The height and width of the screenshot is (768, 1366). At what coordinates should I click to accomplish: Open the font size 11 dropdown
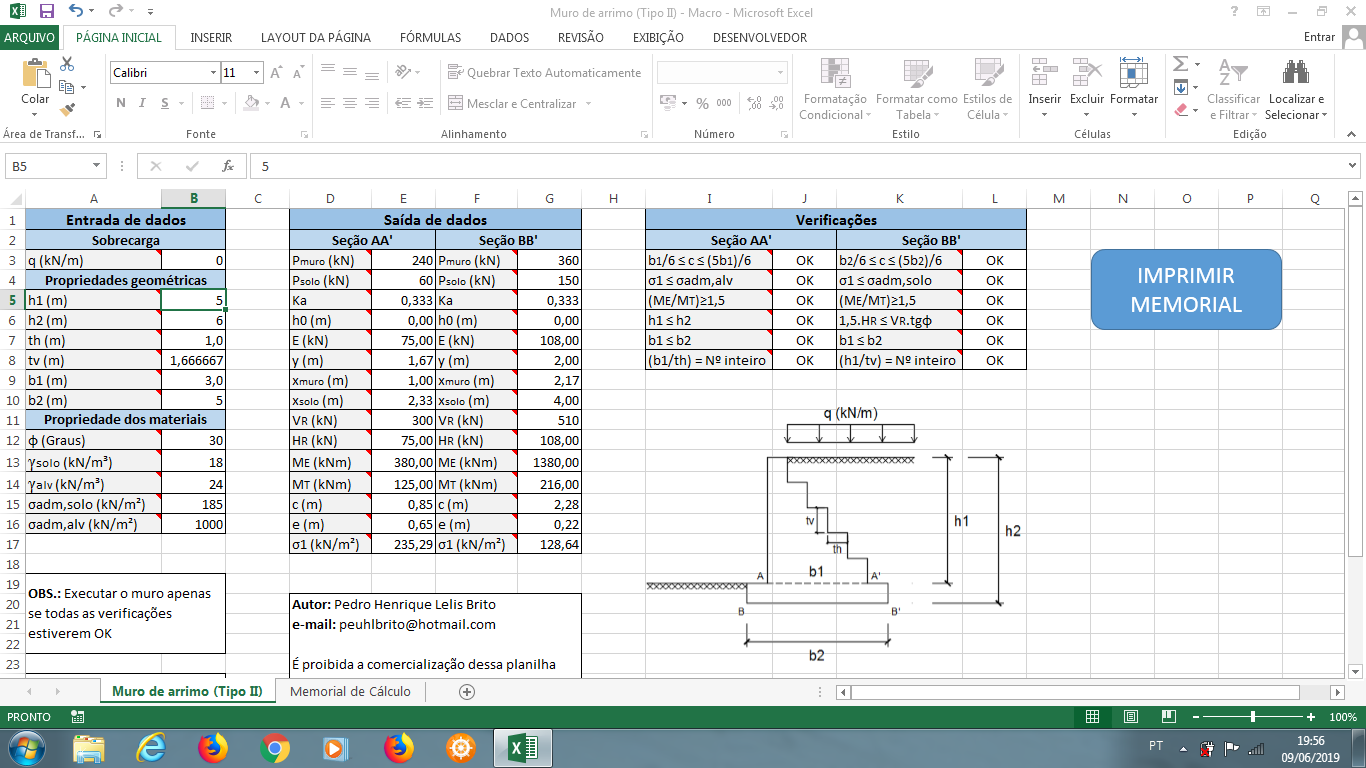(257, 73)
